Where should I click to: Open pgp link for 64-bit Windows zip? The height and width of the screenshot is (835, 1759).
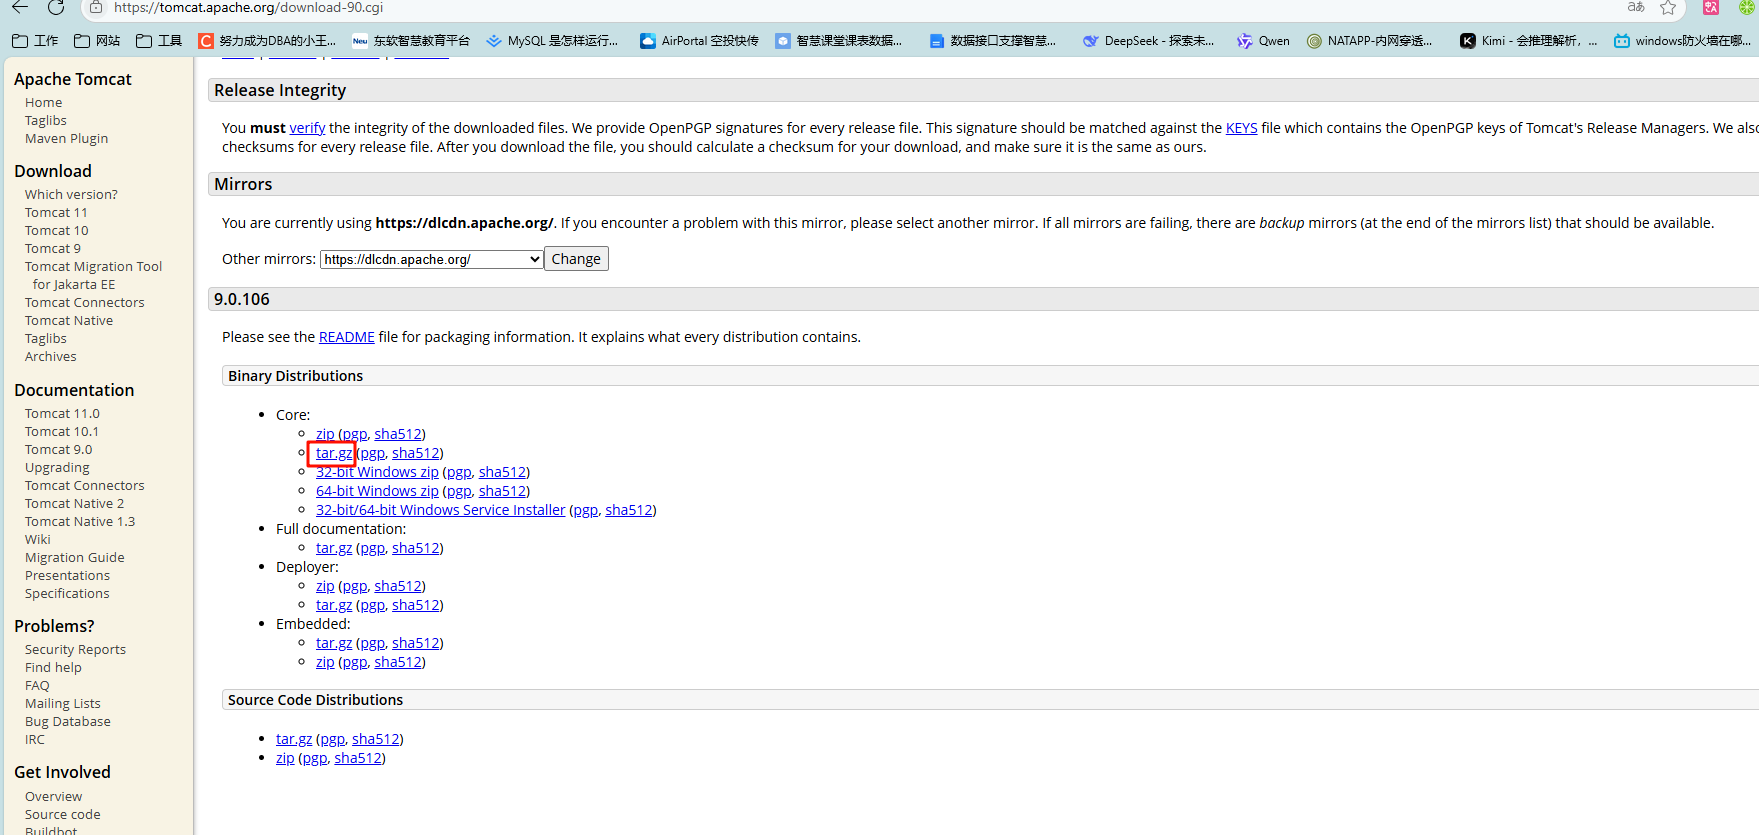pyautogui.click(x=459, y=491)
